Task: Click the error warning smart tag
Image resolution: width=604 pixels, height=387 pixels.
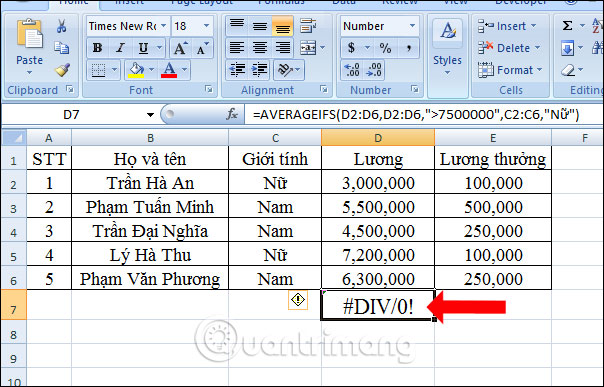Action: pos(298,300)
